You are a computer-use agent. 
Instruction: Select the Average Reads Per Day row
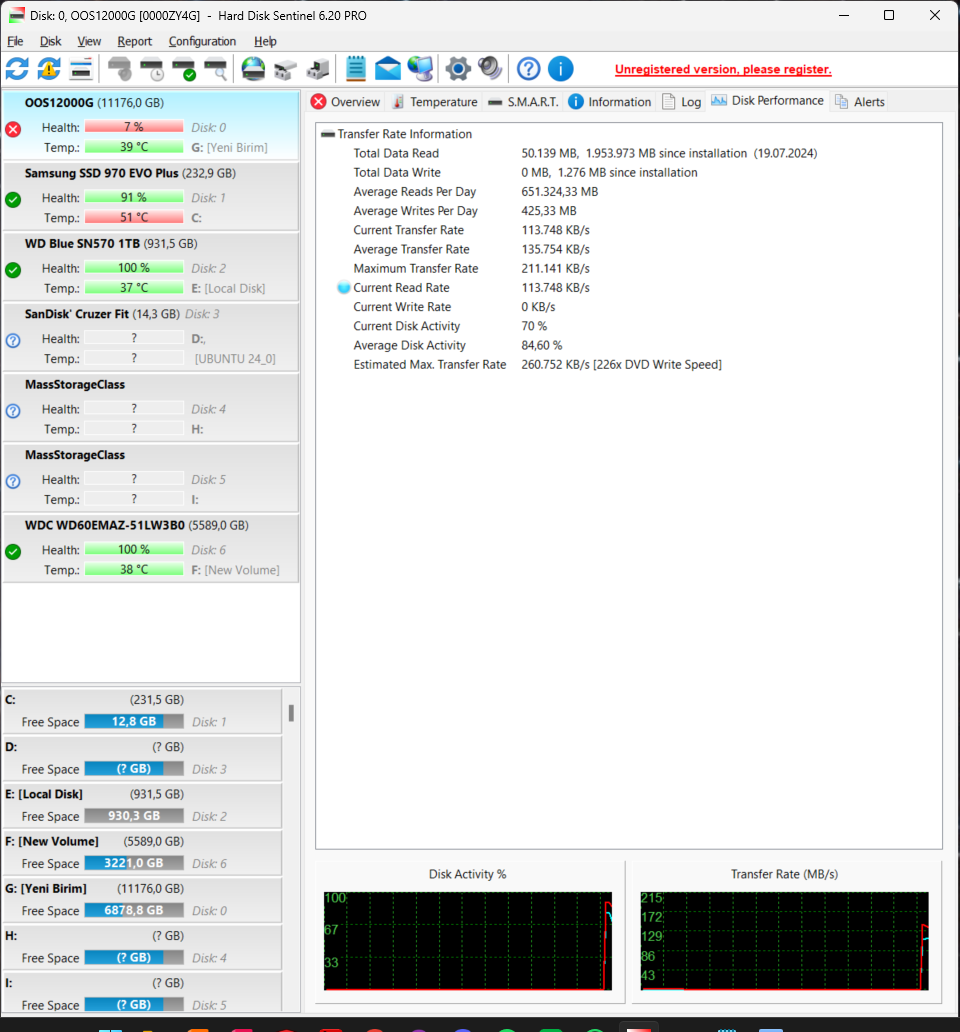(x=476, y=192)
